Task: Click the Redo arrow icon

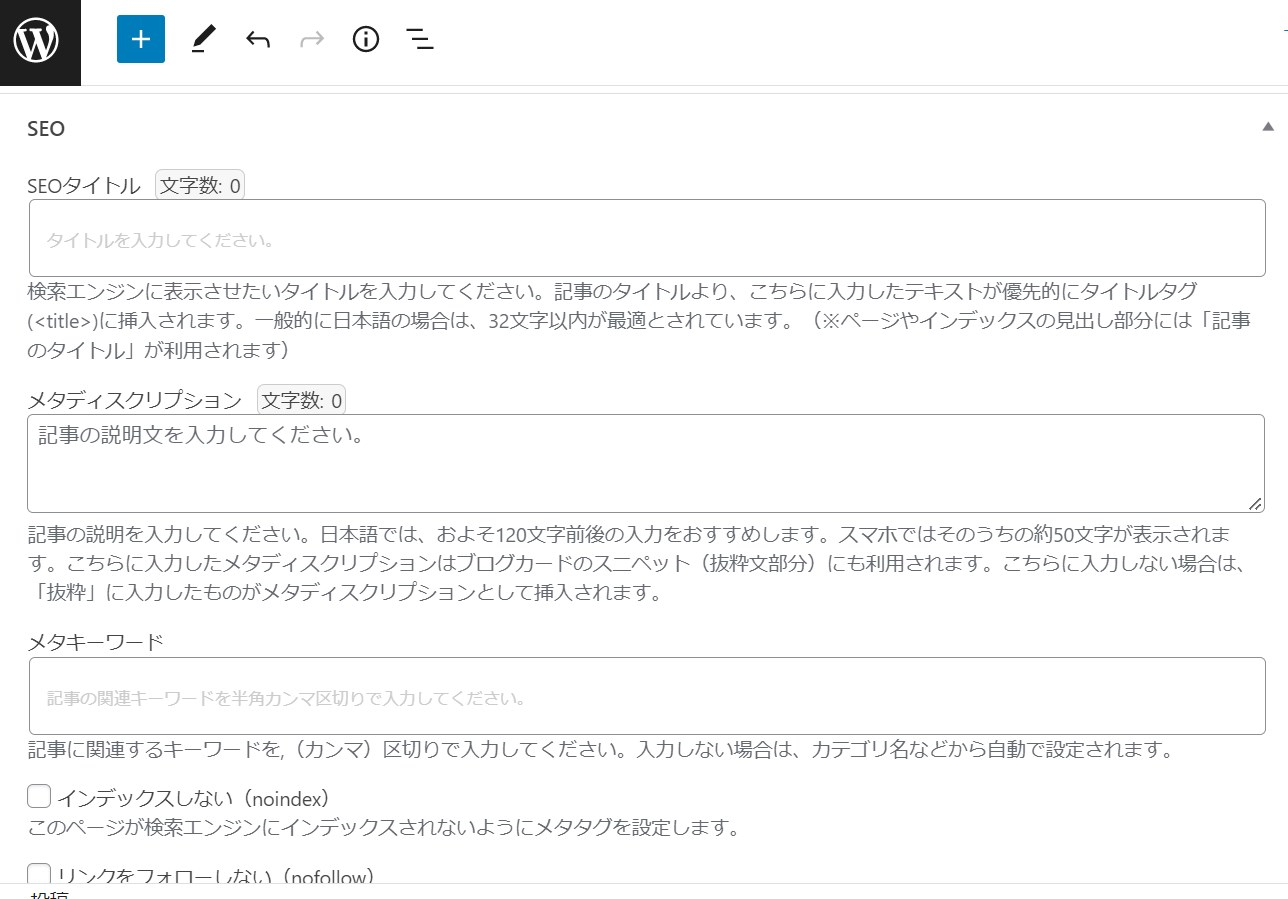Action: coord(311,39)
